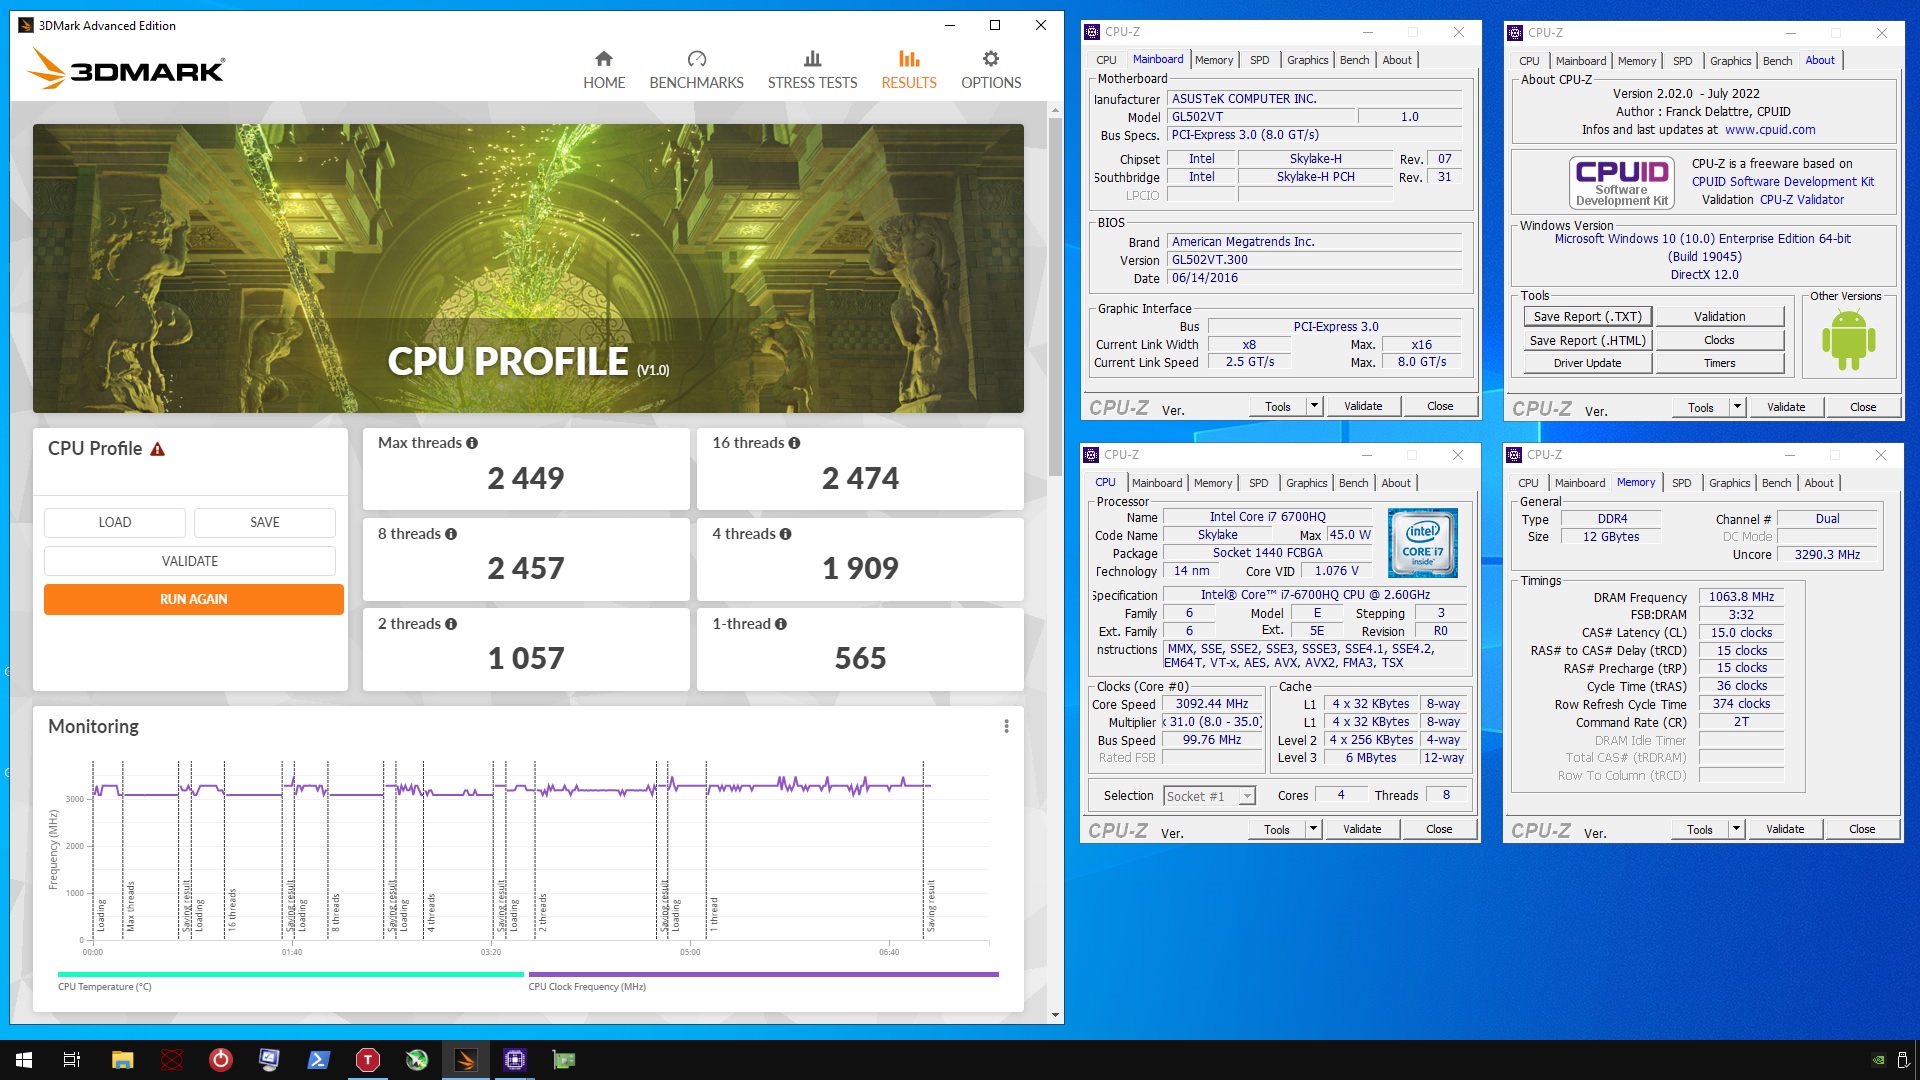Switch to 3DMark taskbar icon

click(466, 1060)
